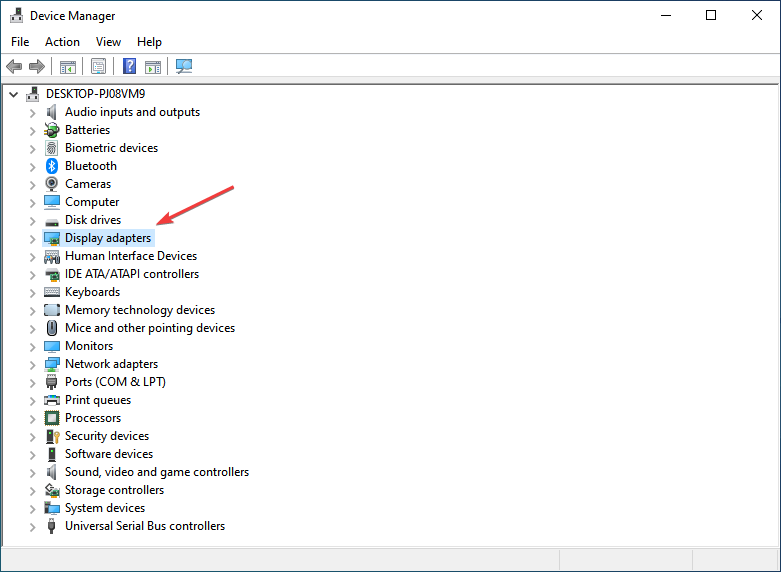Viewport: 781px width, 572px height.
Task: Click the IDE ATA/ATAPI controllers icon
Action: point(52,274)
